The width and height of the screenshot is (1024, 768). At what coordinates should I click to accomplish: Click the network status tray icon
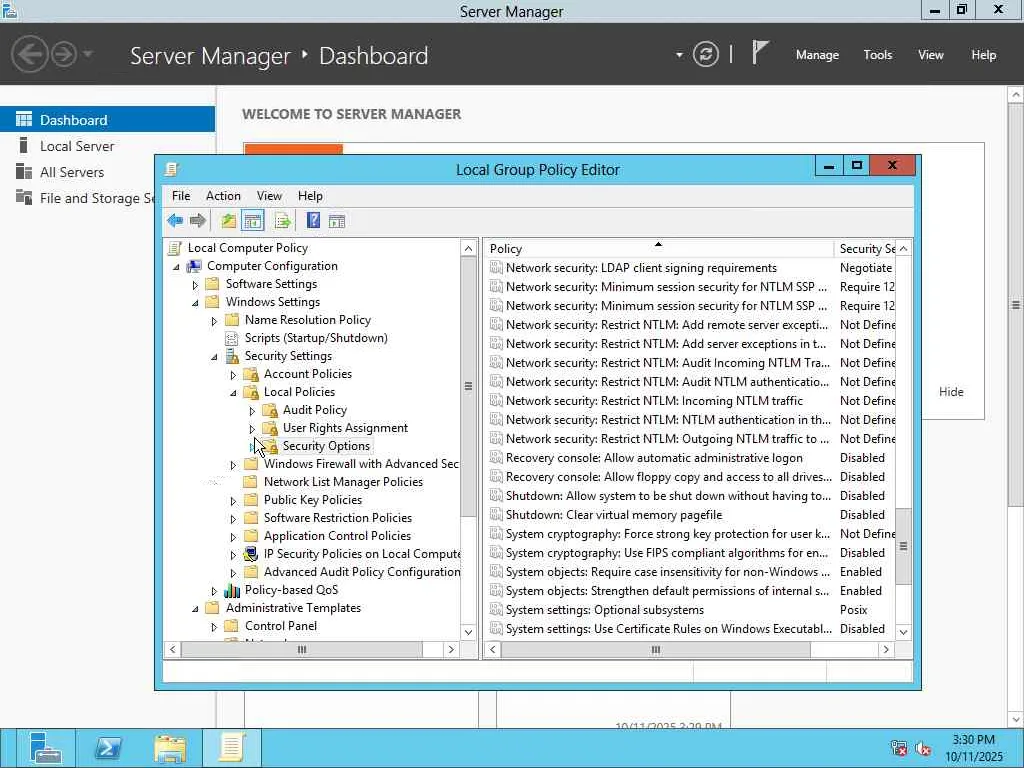click(x=899, y=748)
